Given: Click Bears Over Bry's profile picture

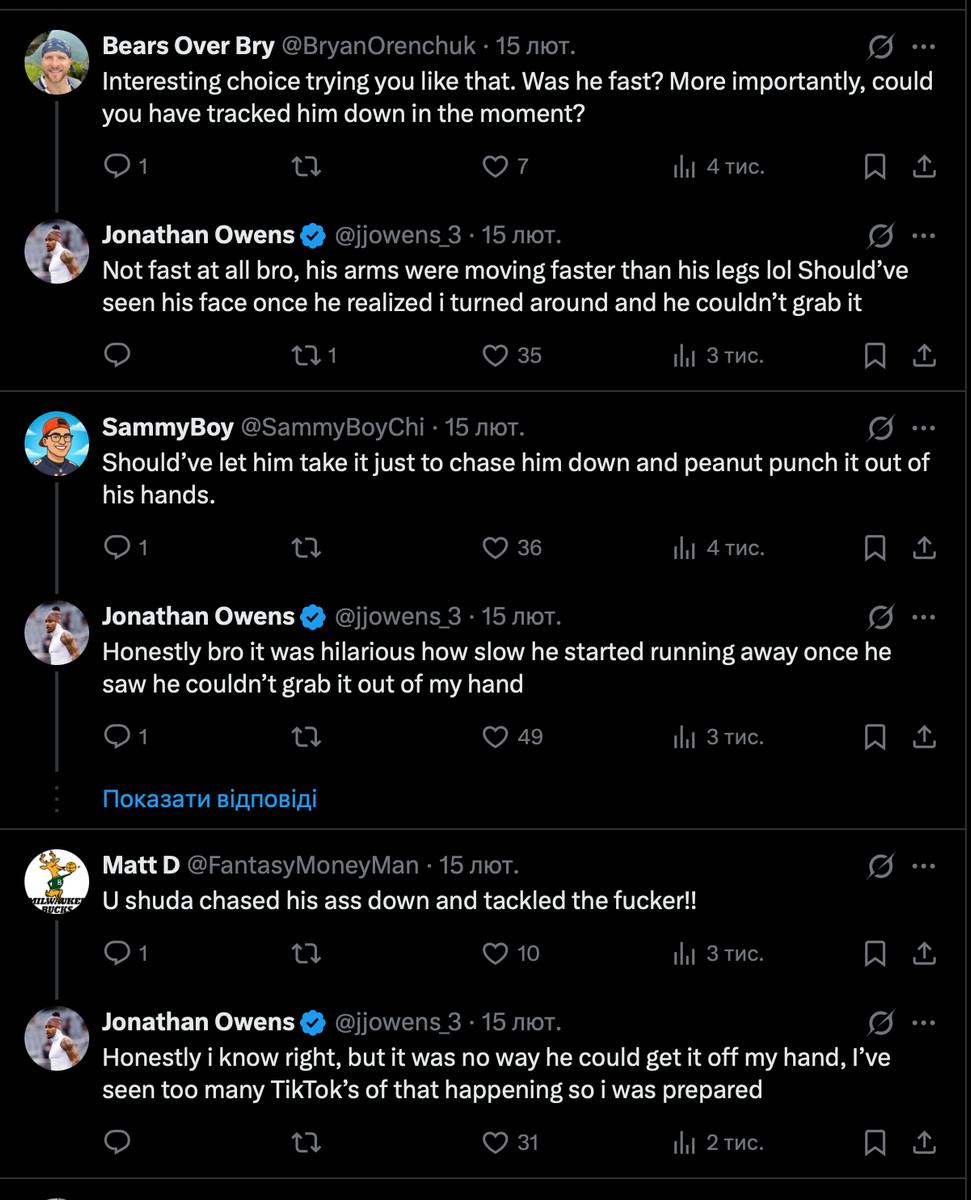Looking at the screenshot, I should [56, 62].
